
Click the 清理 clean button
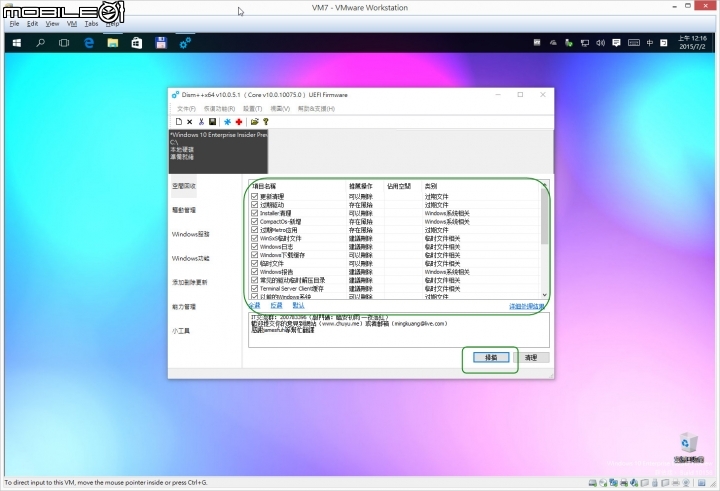(x=531, y=357)
